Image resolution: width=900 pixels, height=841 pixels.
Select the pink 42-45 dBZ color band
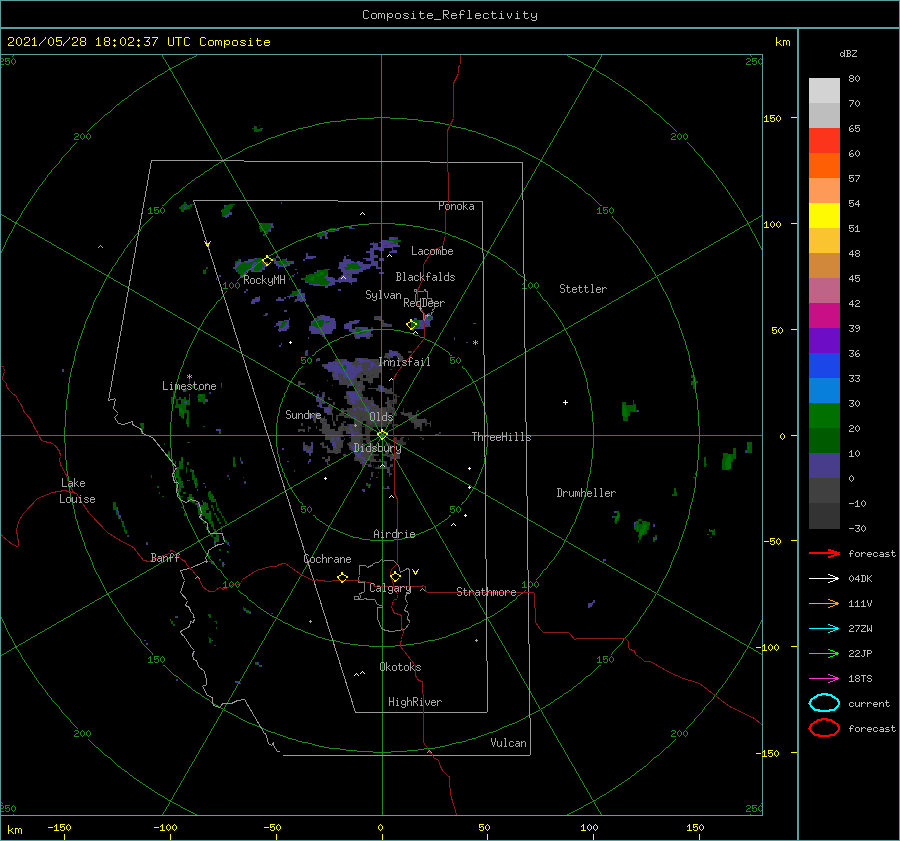[824, 290]
